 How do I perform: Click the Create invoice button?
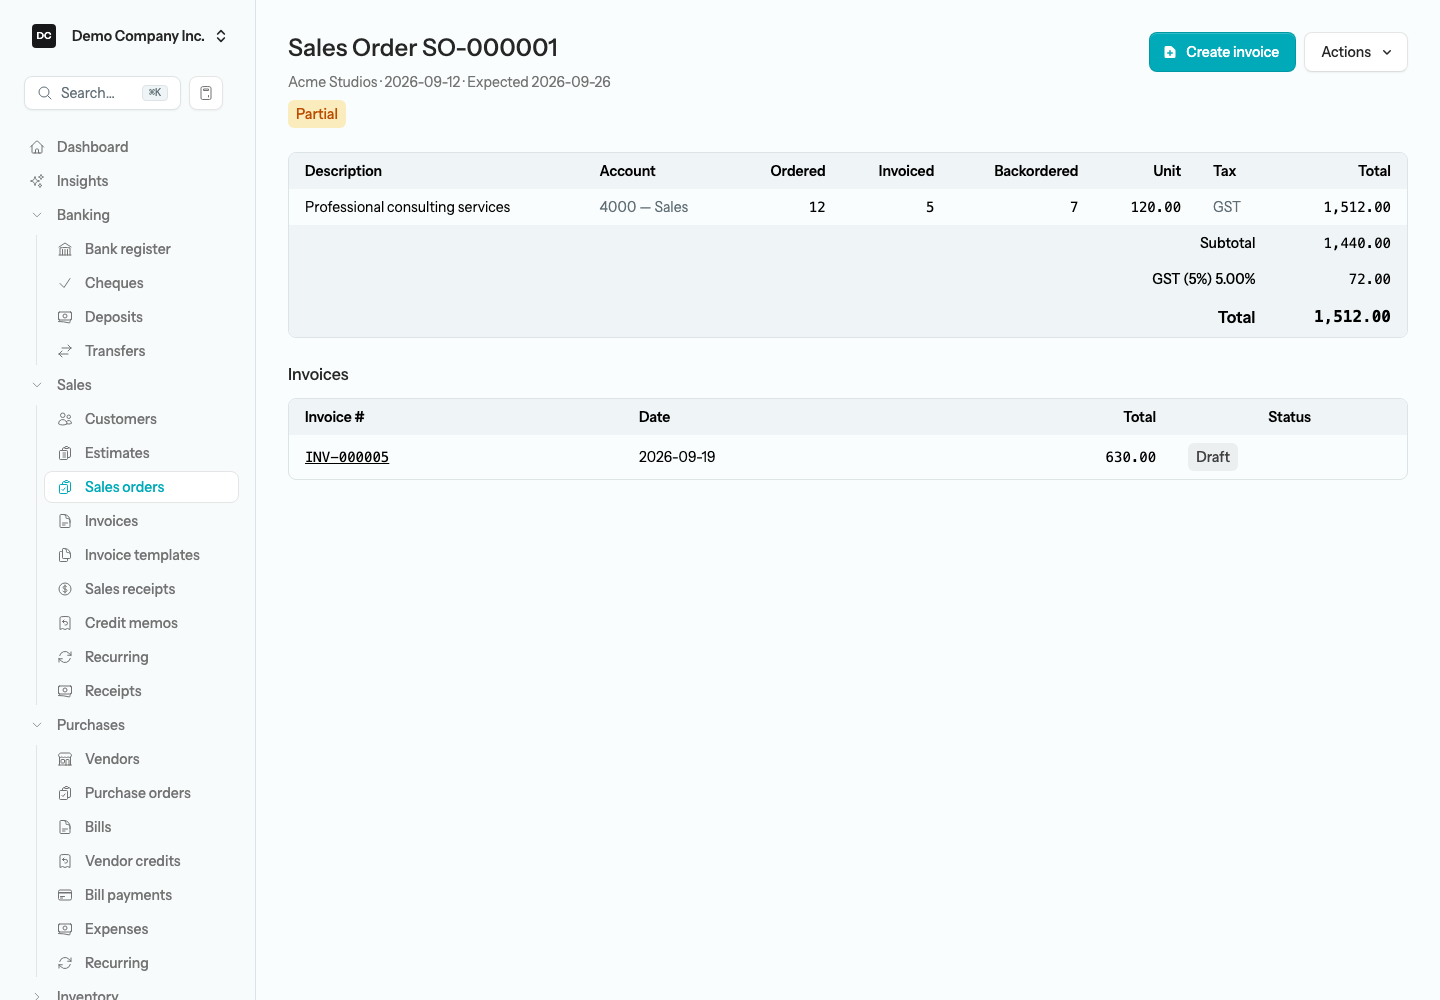[1222, 52]
